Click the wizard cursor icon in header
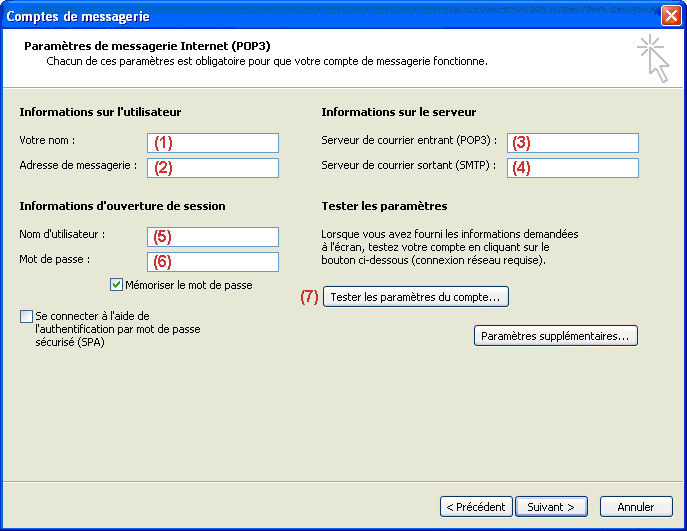687x531 pixels. click(653, 58)
